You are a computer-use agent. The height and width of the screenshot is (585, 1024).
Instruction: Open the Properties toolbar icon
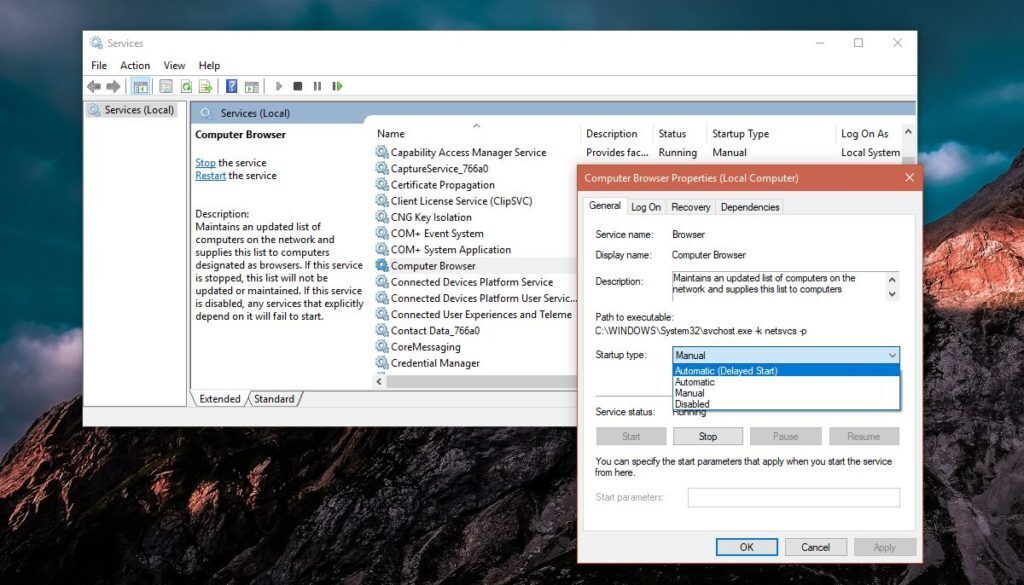point(164,86)
